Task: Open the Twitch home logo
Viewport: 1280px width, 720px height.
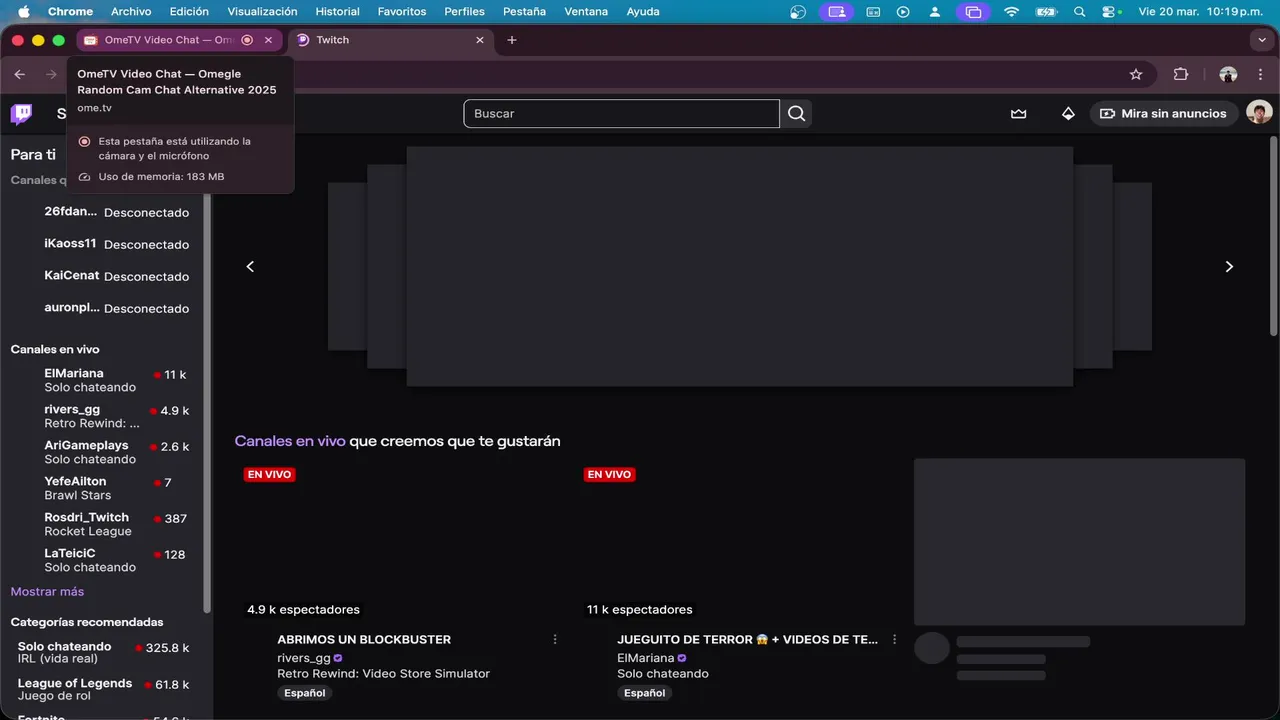Action: 21,113
